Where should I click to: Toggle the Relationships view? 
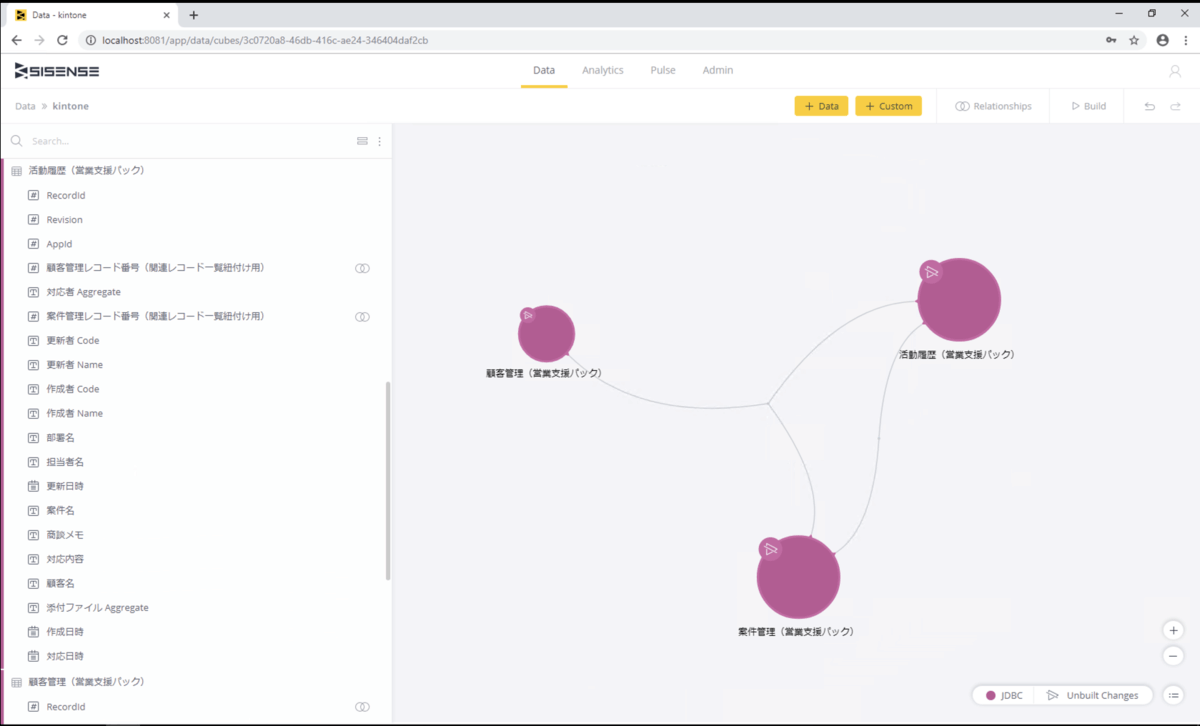pos(993,106)
